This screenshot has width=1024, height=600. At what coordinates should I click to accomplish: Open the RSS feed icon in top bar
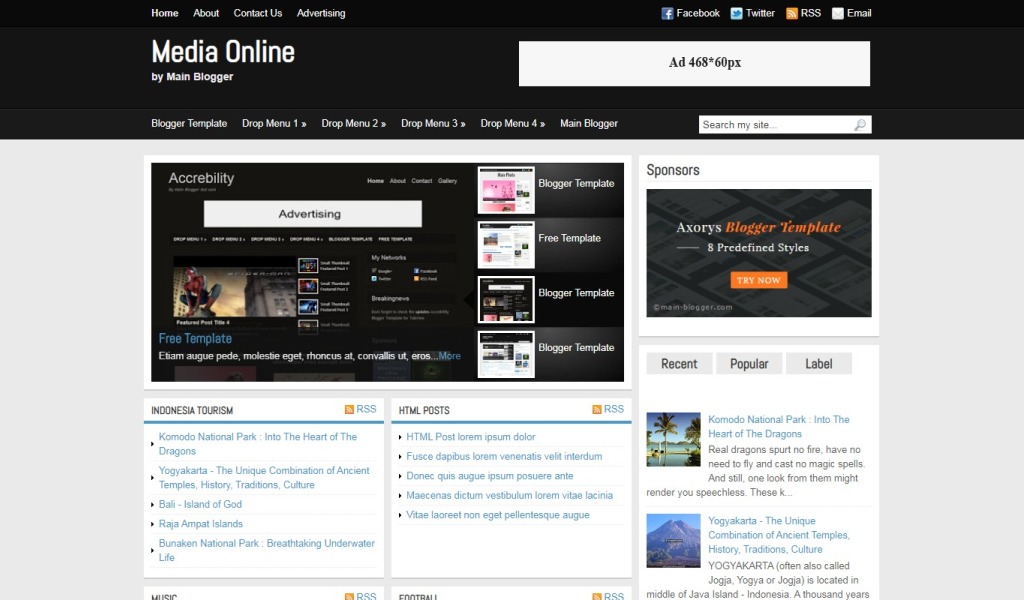(792, 14)
